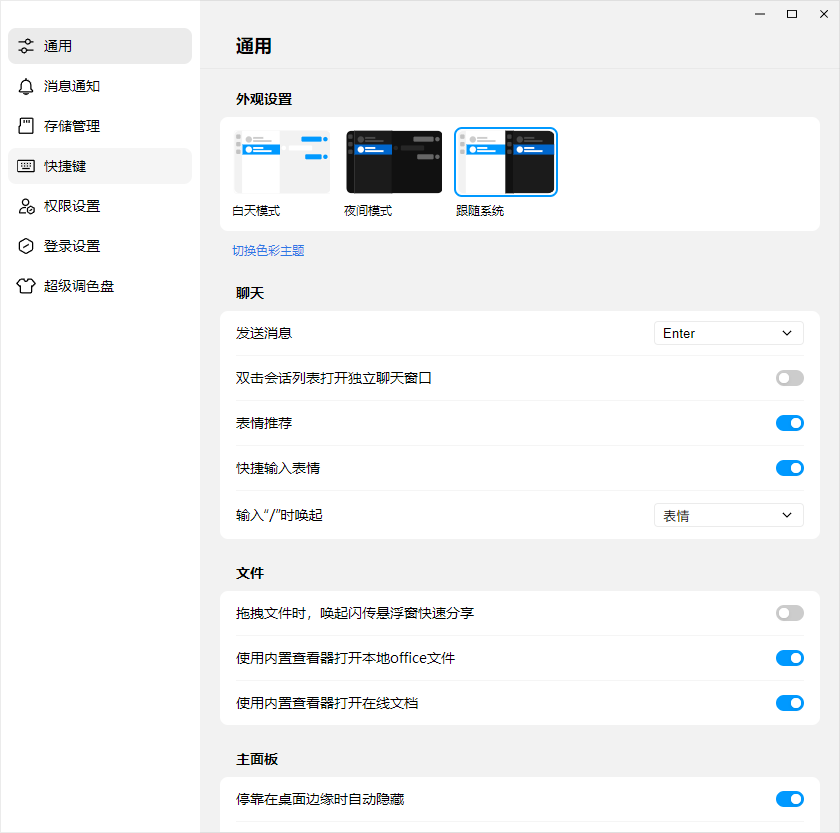Expand the 输入"/"时唤起 表情 dropdown

[x=729, y=515]
